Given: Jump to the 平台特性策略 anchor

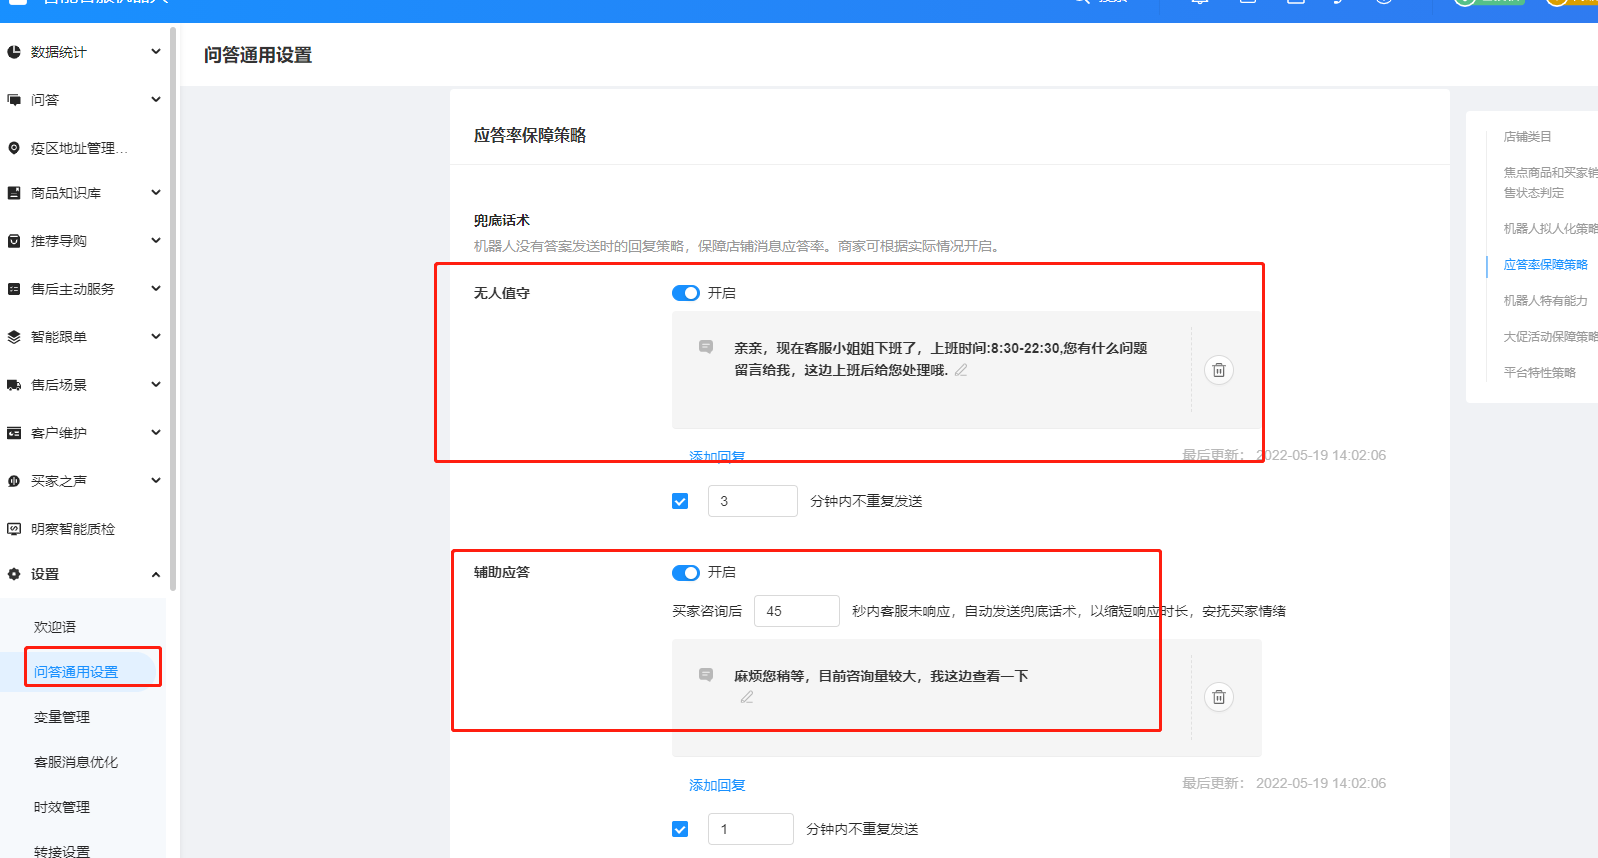Looking at the screenshot, I should tap(1540, 373).
